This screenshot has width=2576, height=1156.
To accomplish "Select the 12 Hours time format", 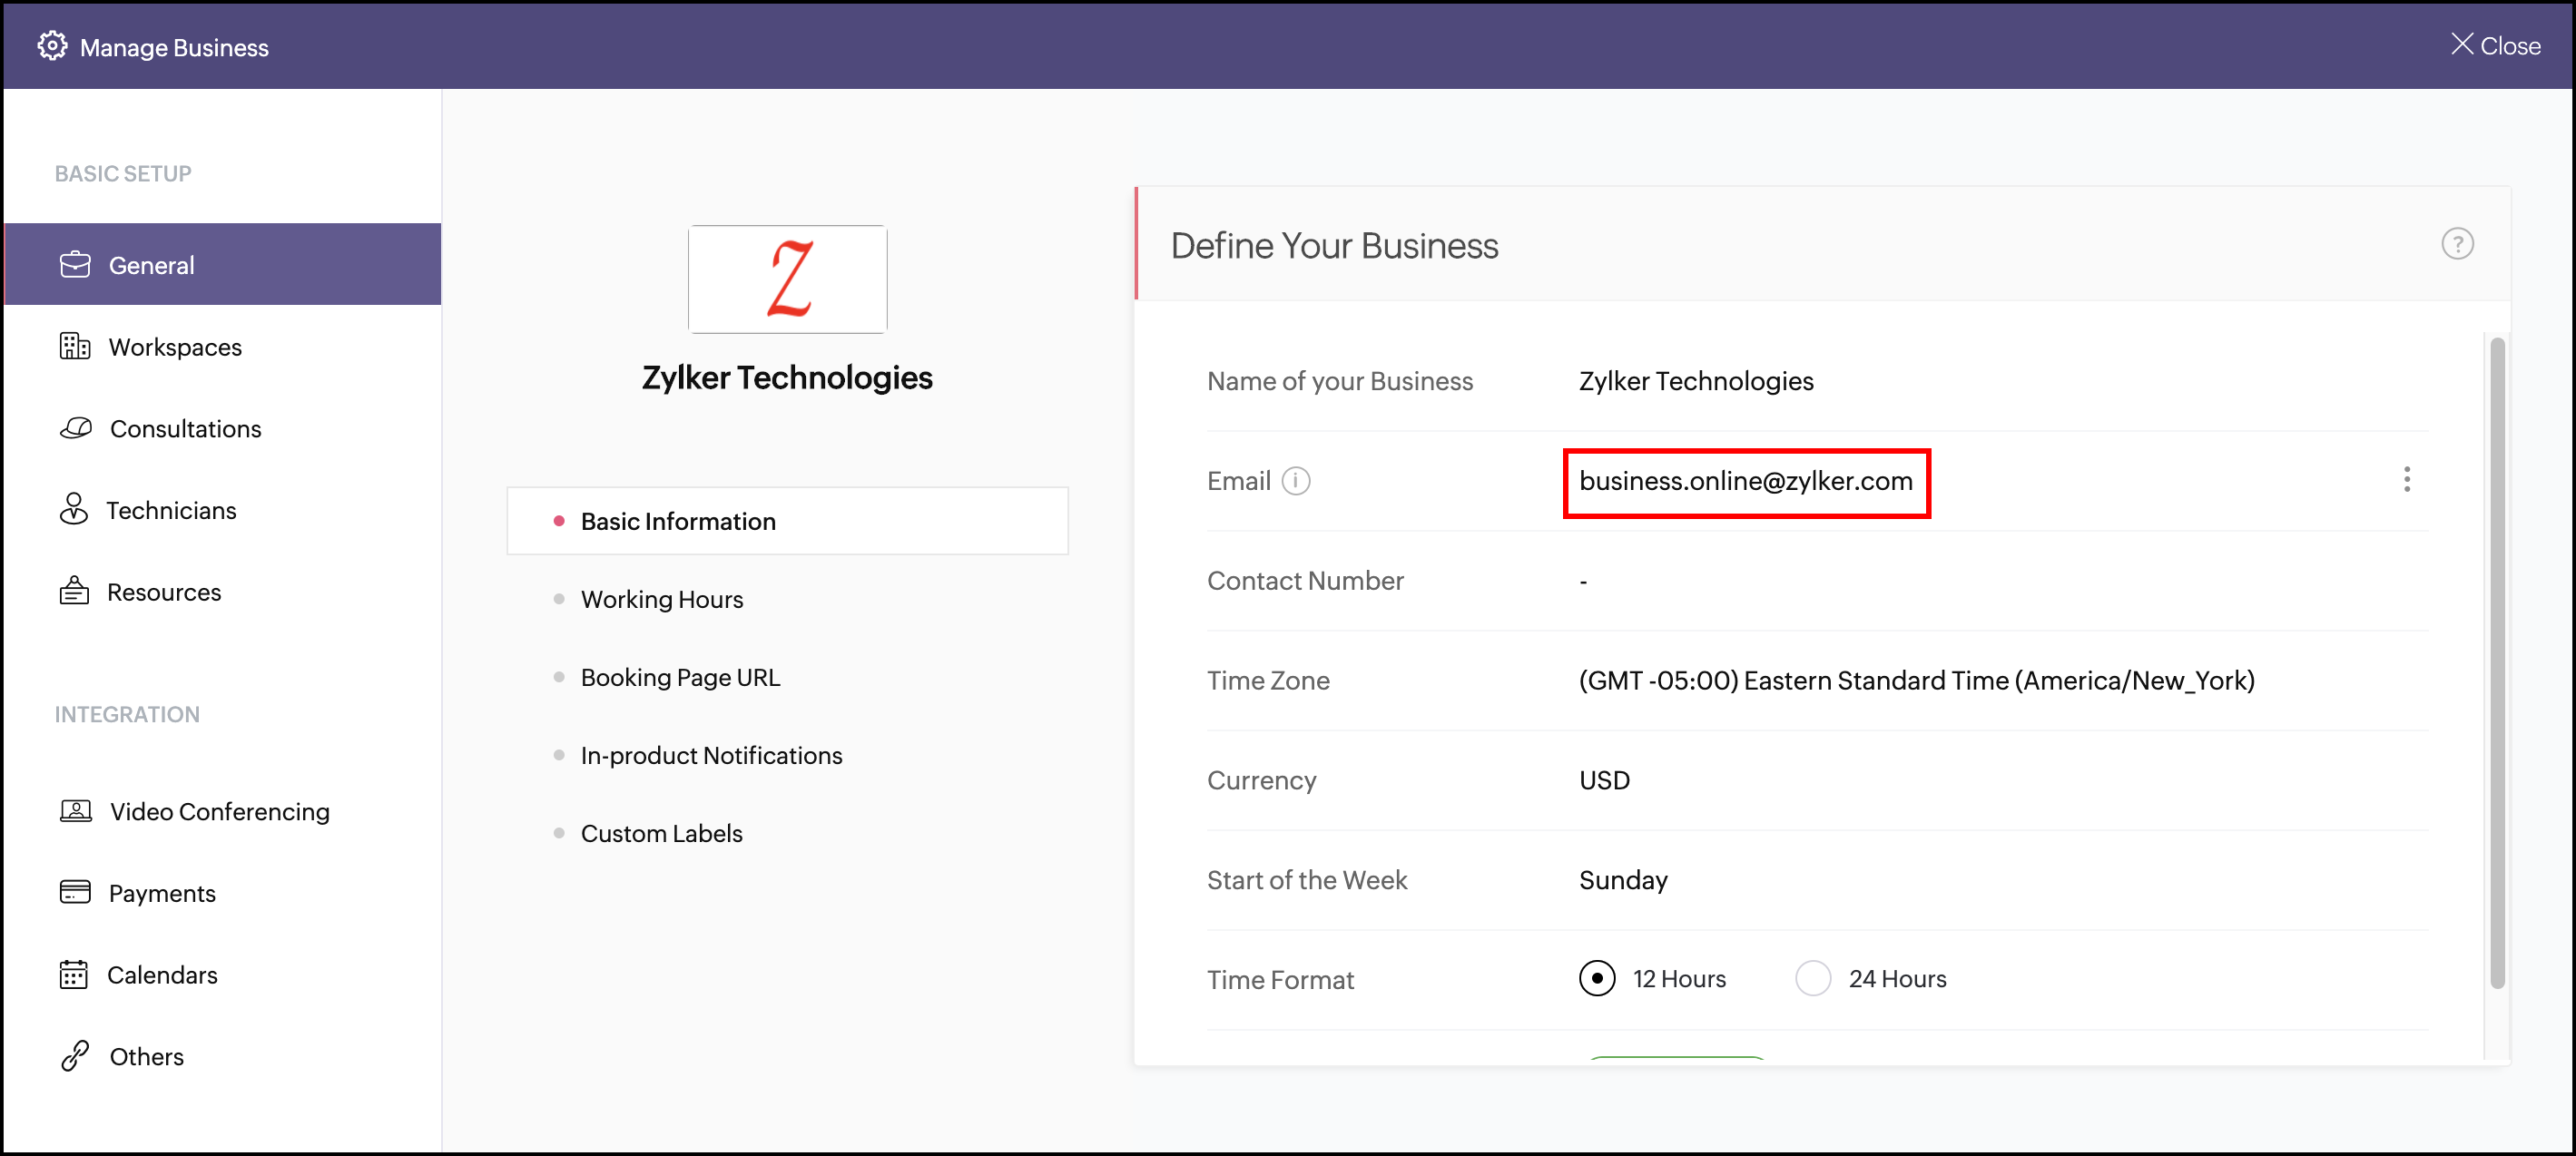I will pos(1597,978).
